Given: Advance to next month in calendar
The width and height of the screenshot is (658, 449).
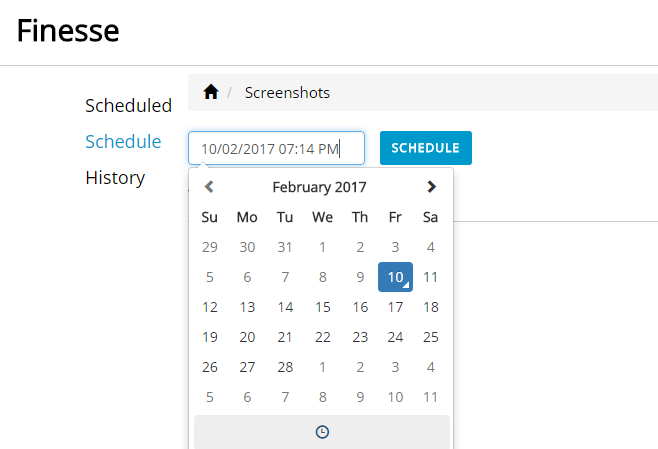Looking at the screenshot, I should point(431,187).
